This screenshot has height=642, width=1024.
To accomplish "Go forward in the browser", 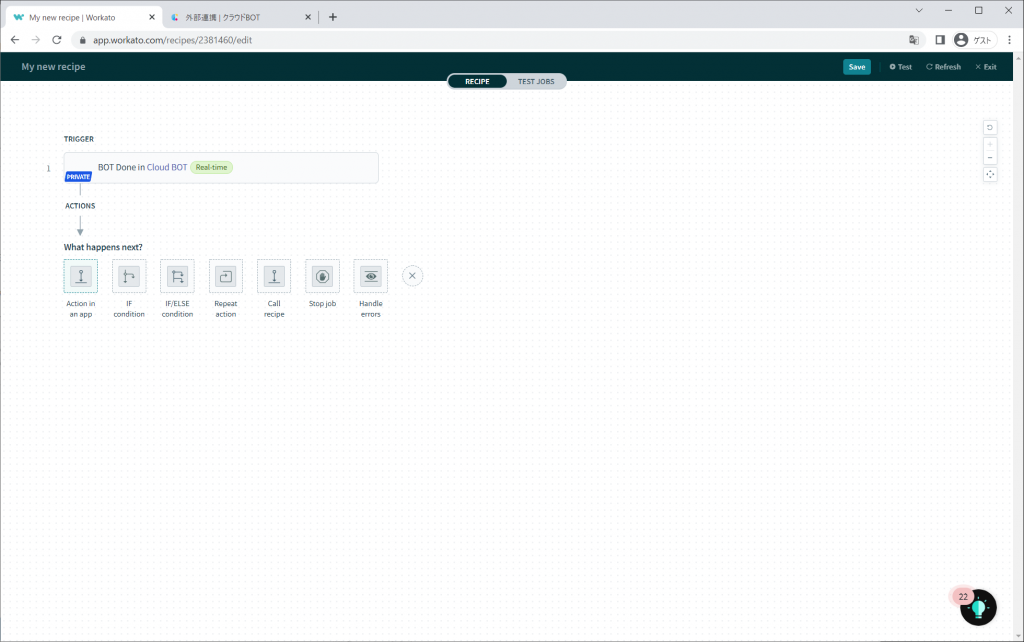I will [36, 40].
